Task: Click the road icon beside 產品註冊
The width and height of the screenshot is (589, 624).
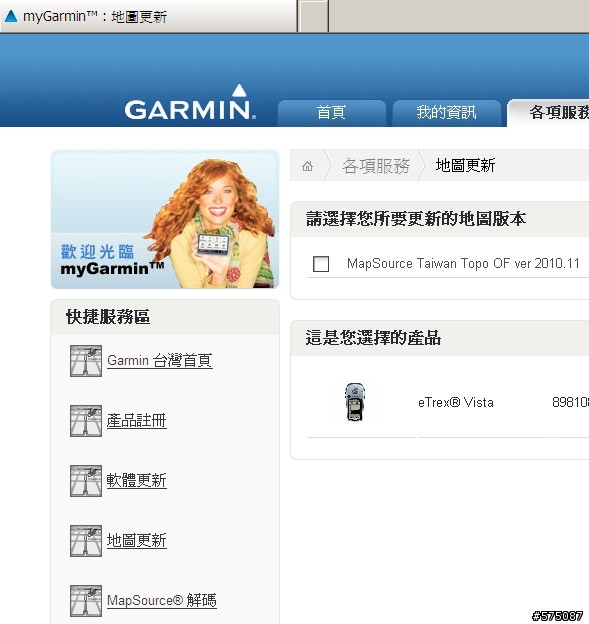Action: pyautogui.click(x=86, y=421)
